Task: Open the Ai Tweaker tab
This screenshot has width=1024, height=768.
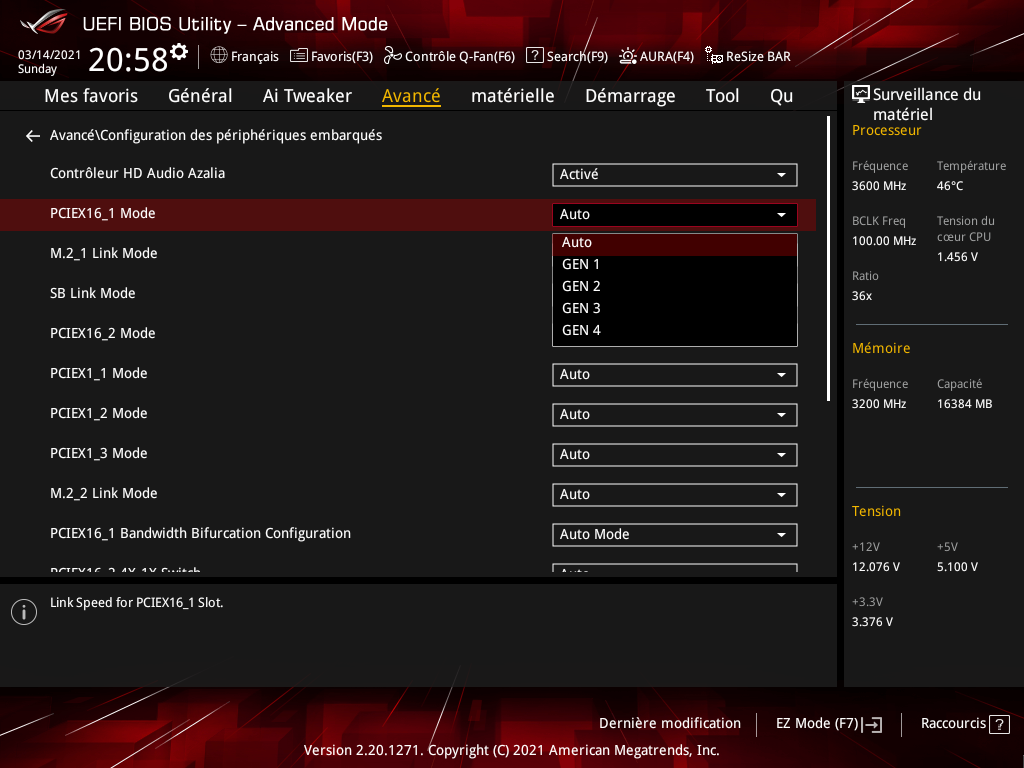Action: pos(307,96)
